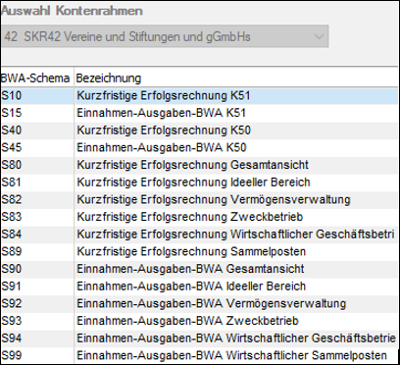Click schema code S40 cell

click(37, 130)
